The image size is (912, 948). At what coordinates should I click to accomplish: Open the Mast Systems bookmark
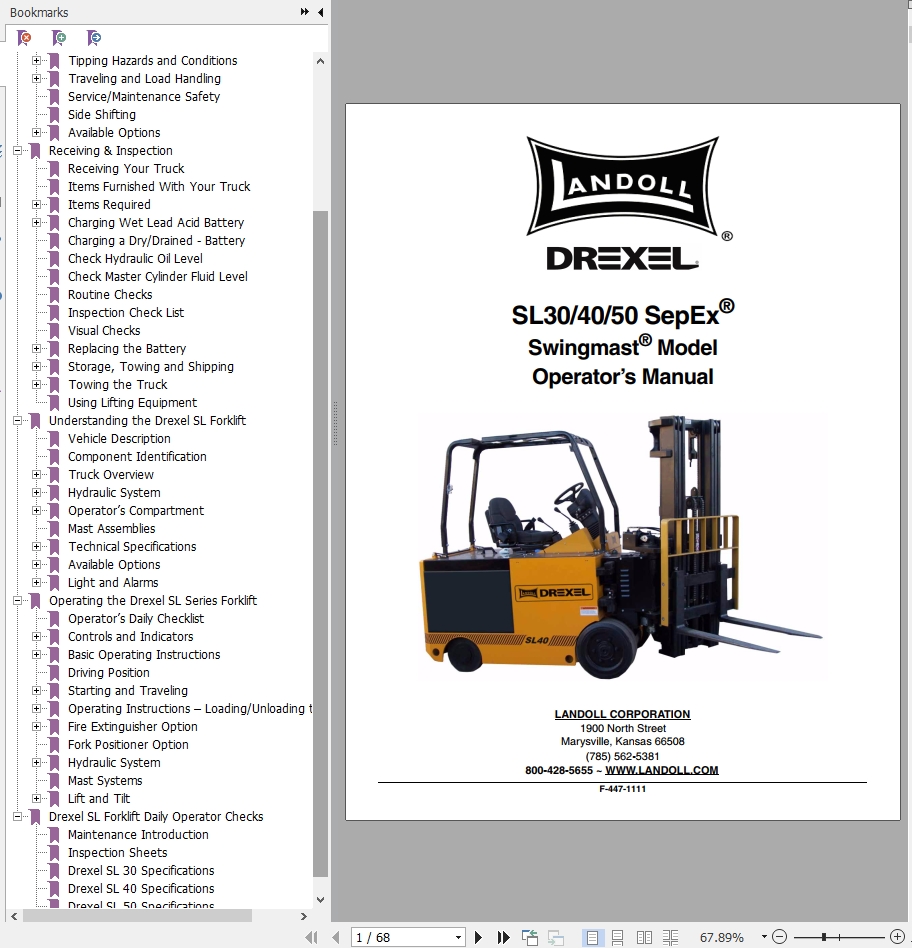click(x=105, y=781)
